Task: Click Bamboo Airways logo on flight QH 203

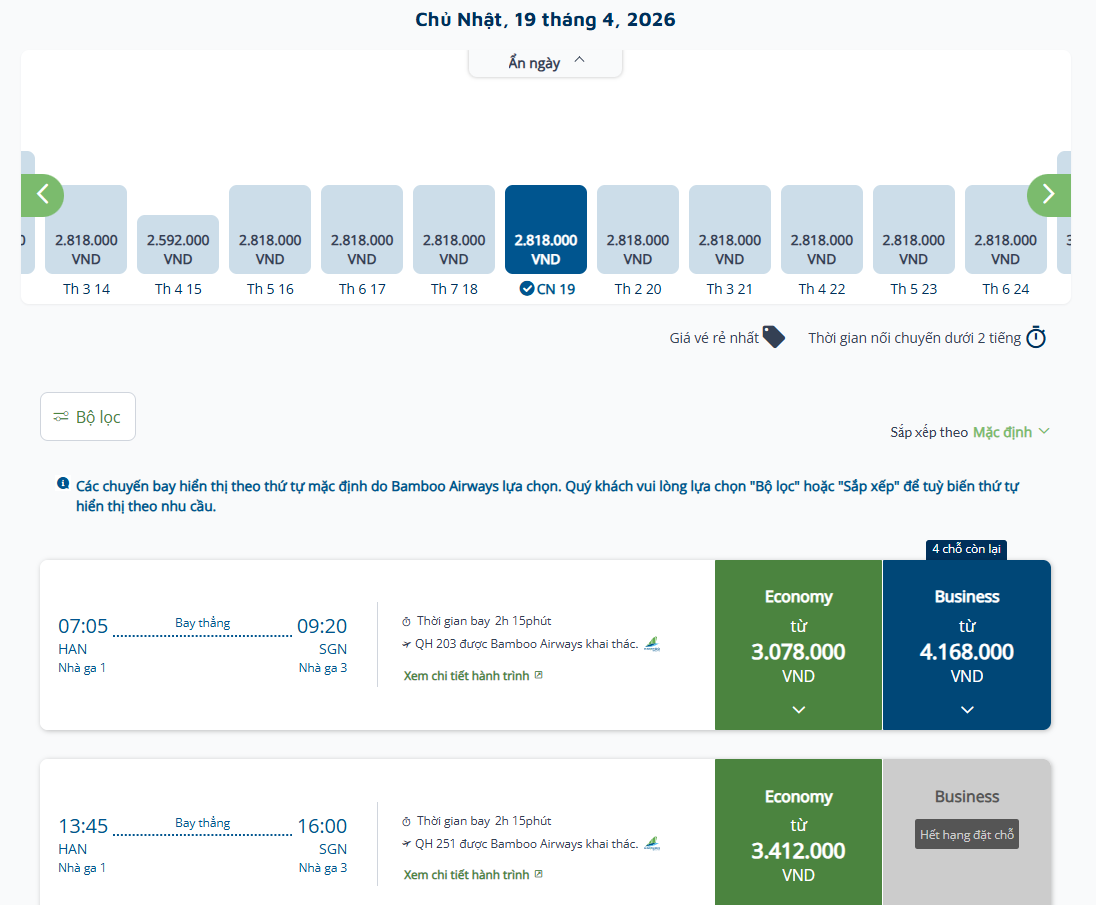Action: 652,644
